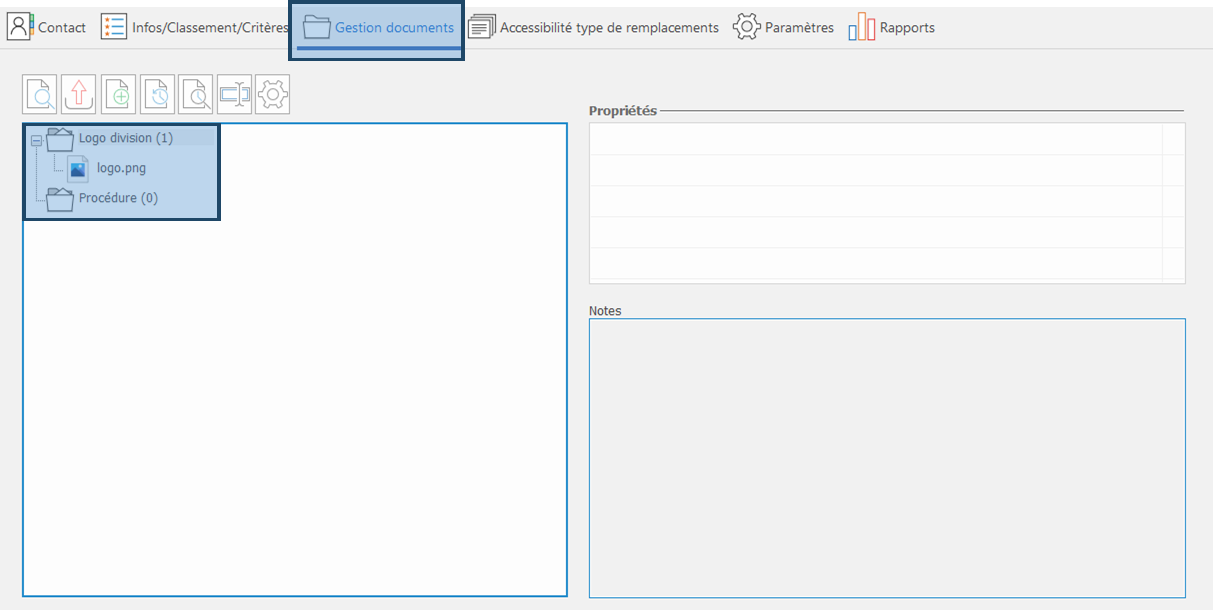
Task: Open document history restore icon
Action: 157,95
